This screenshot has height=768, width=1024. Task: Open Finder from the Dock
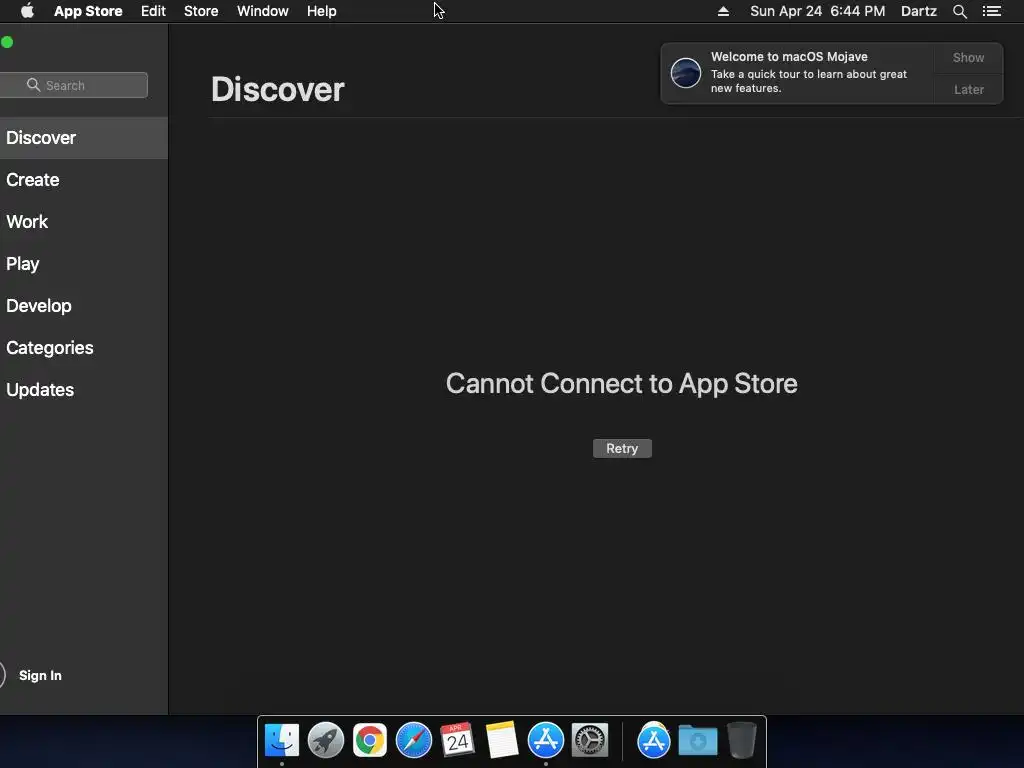tap(282, 741)
